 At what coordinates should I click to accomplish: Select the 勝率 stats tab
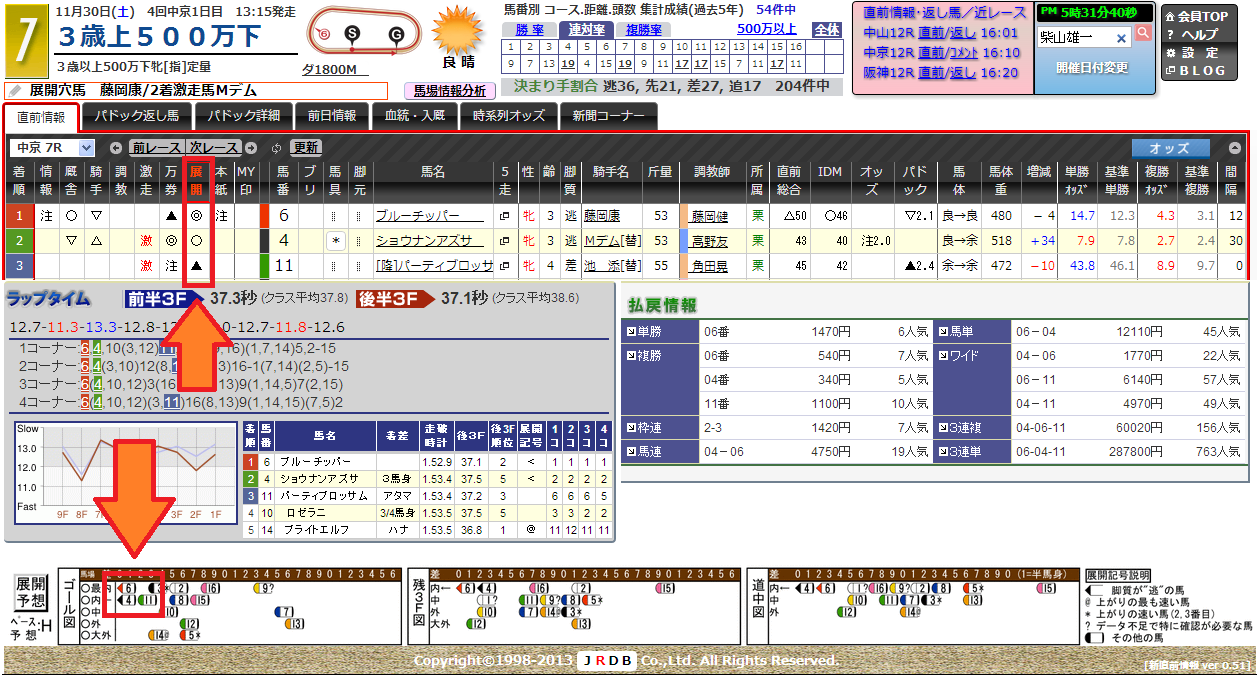(528, 30)
